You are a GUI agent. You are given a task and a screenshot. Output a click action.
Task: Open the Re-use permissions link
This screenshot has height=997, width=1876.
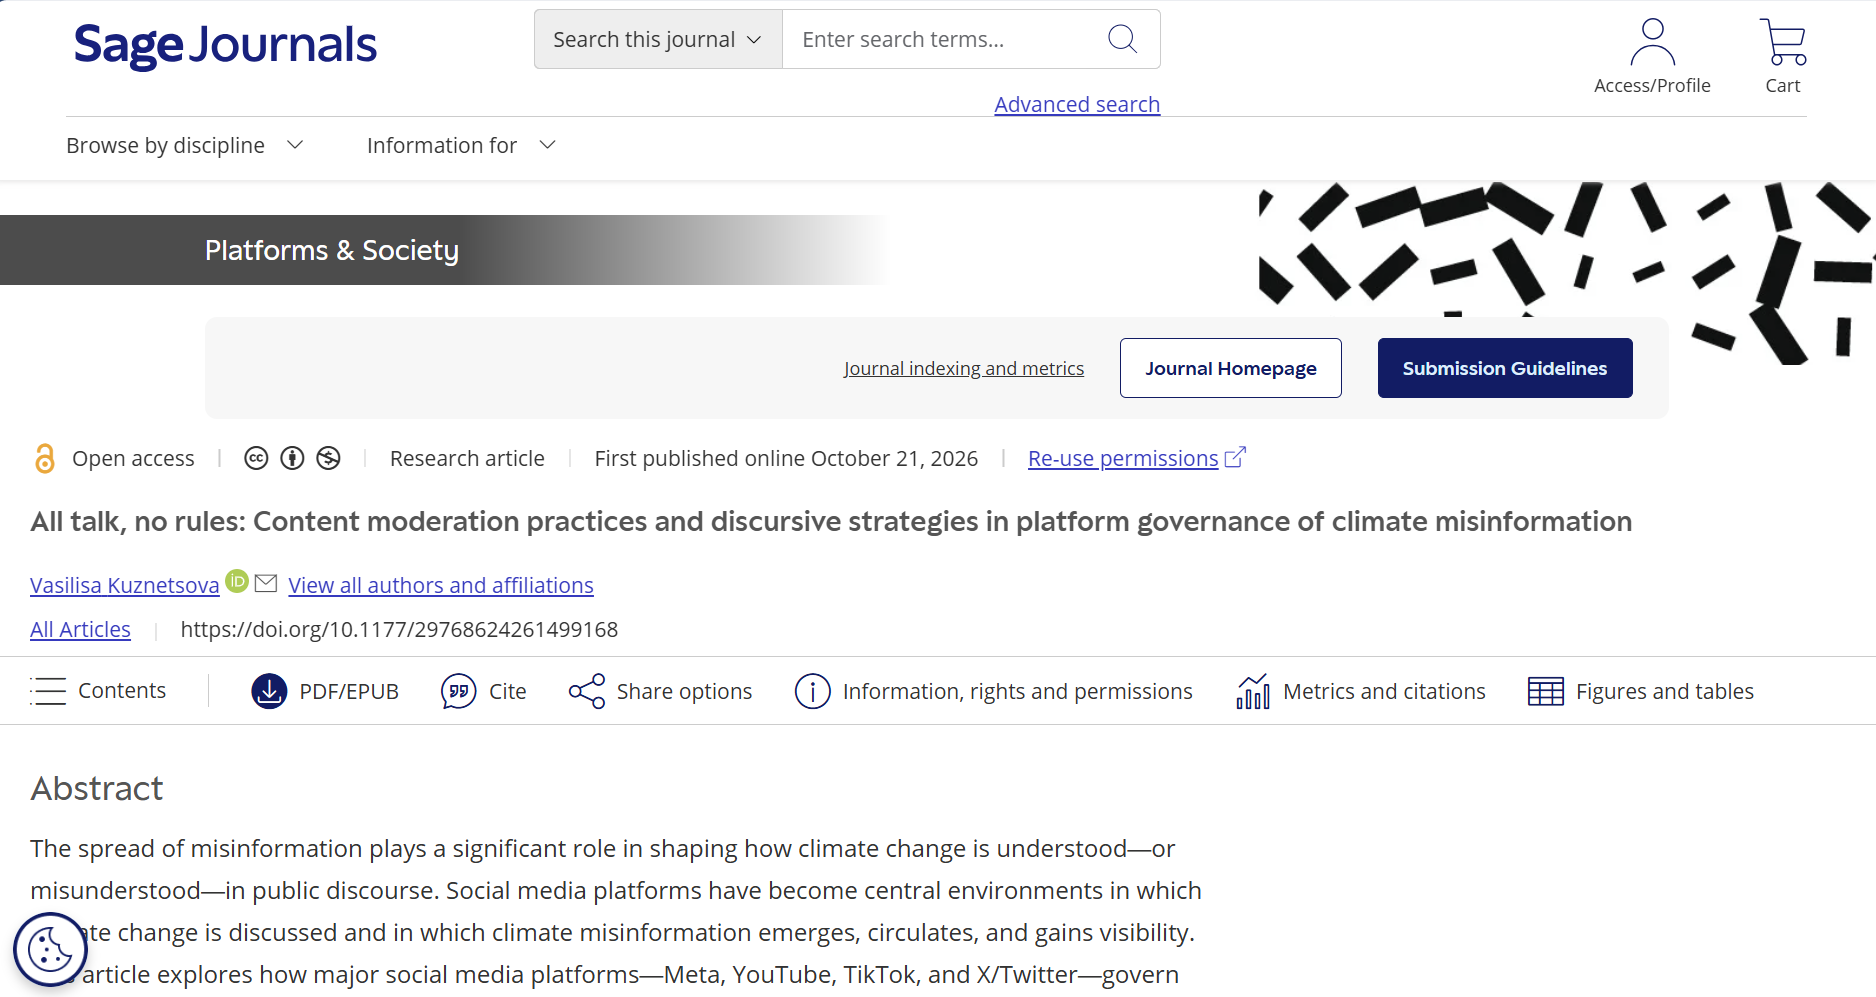1123,458
